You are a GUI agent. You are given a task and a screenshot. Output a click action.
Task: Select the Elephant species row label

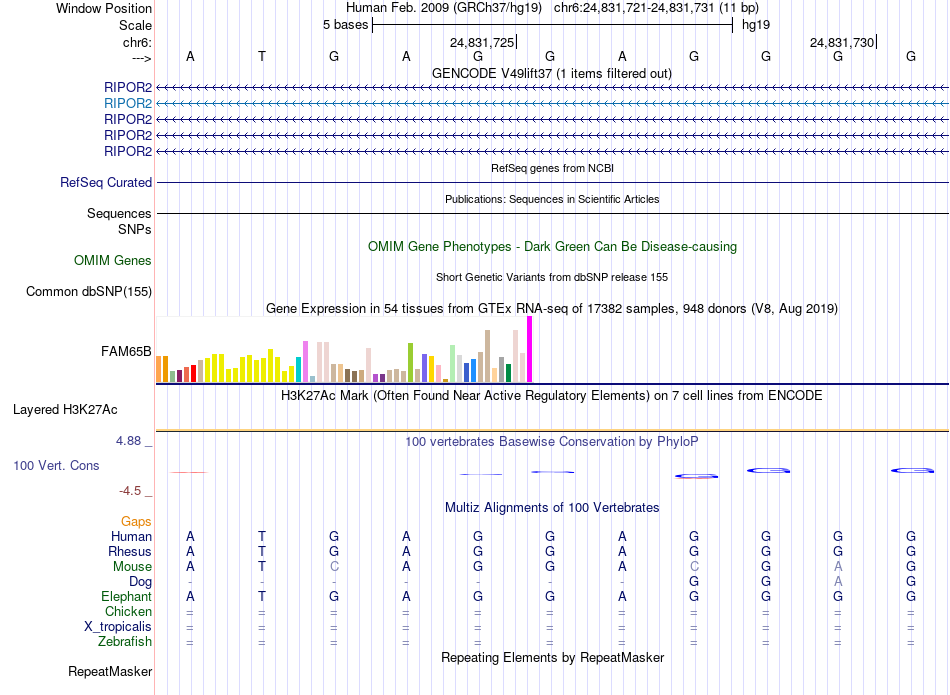127,596
